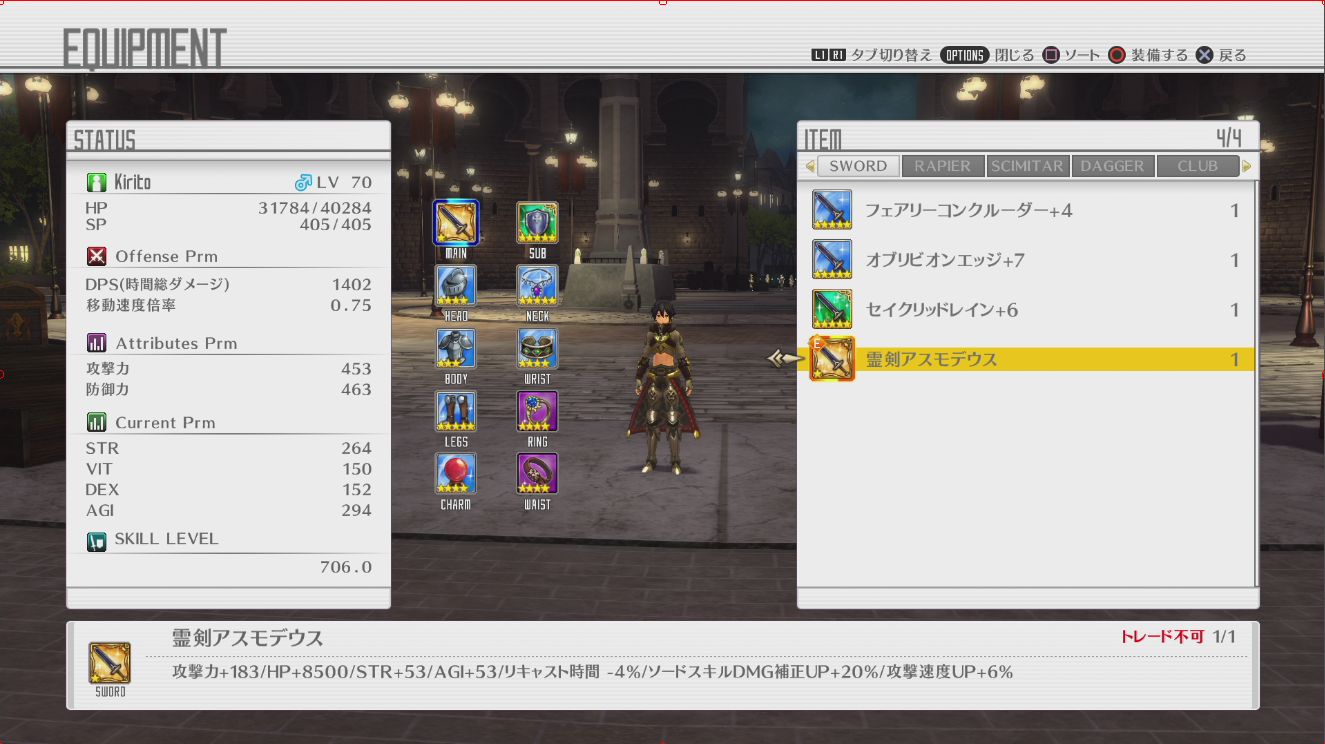Click the SP value 405/405
This screenshot has height=744, width=1325.
click(334, 225)
